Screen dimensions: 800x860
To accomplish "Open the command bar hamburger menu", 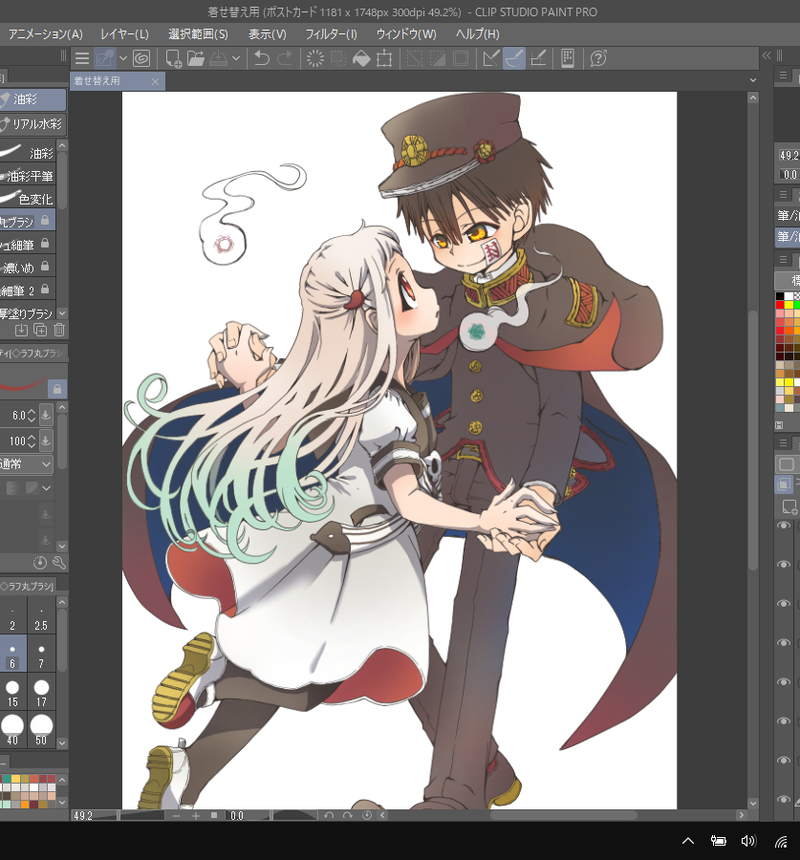I will pyautogui.click(x=82, y=59).
